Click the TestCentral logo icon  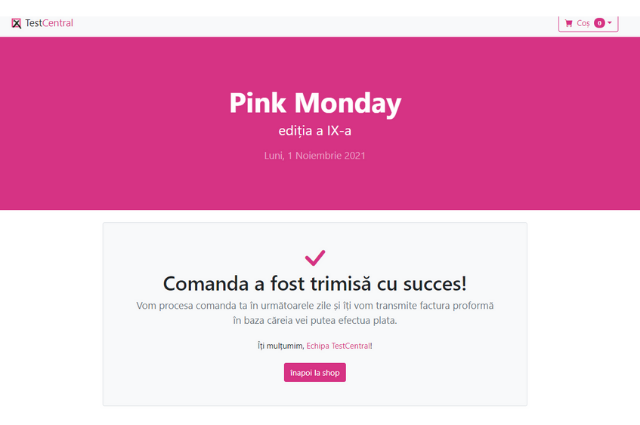tap(16, 23)
